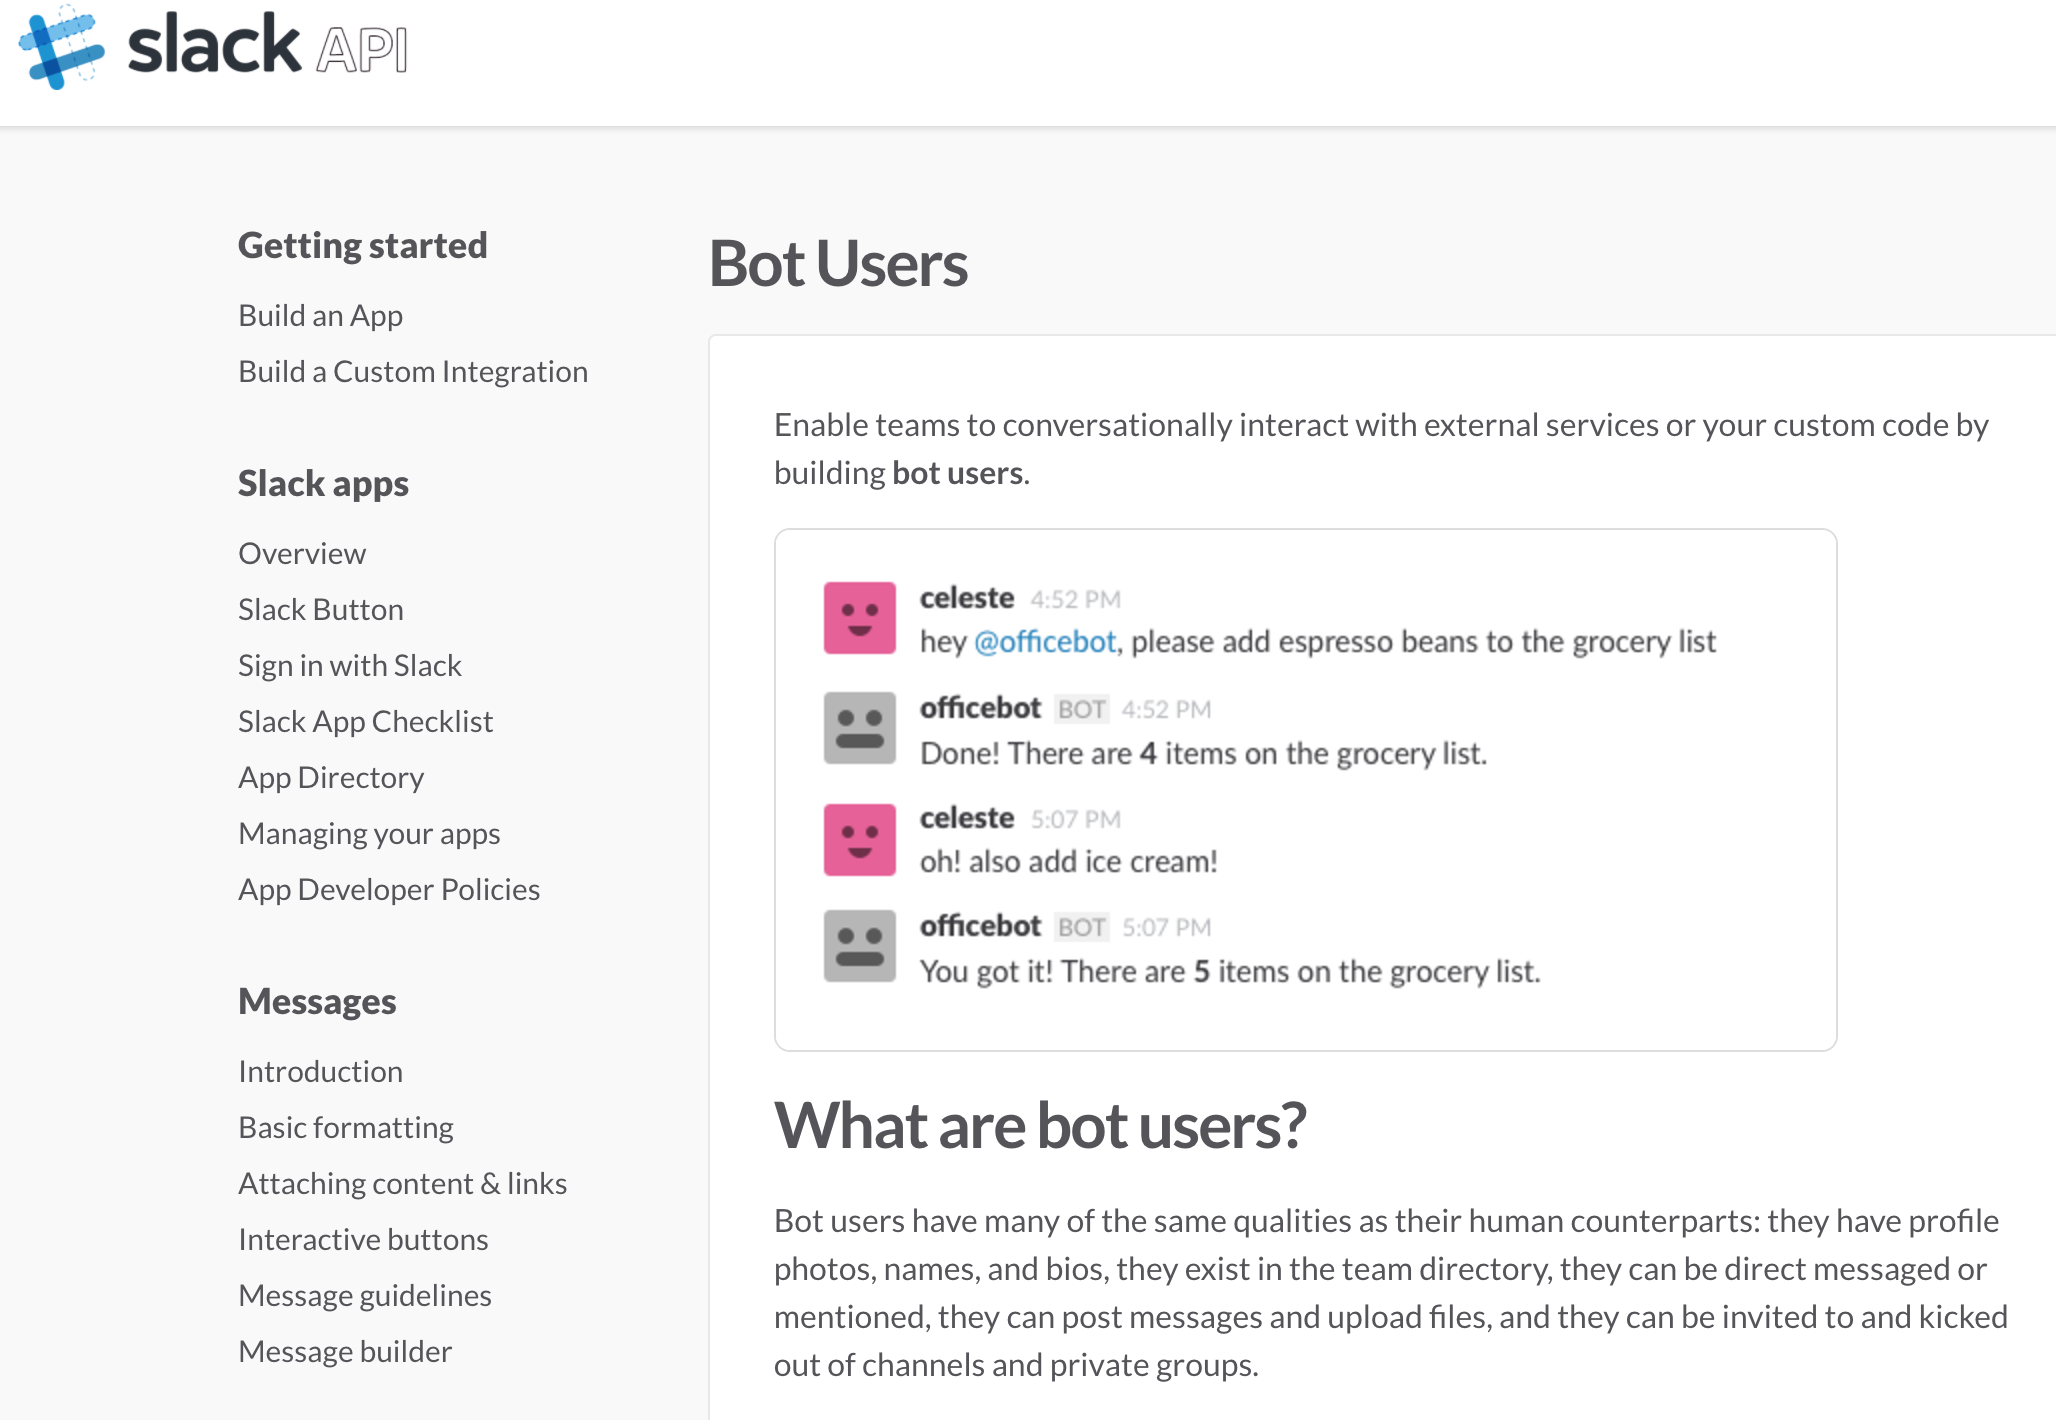Click the BOT badge on the second officebot message

pos(1081,926)
